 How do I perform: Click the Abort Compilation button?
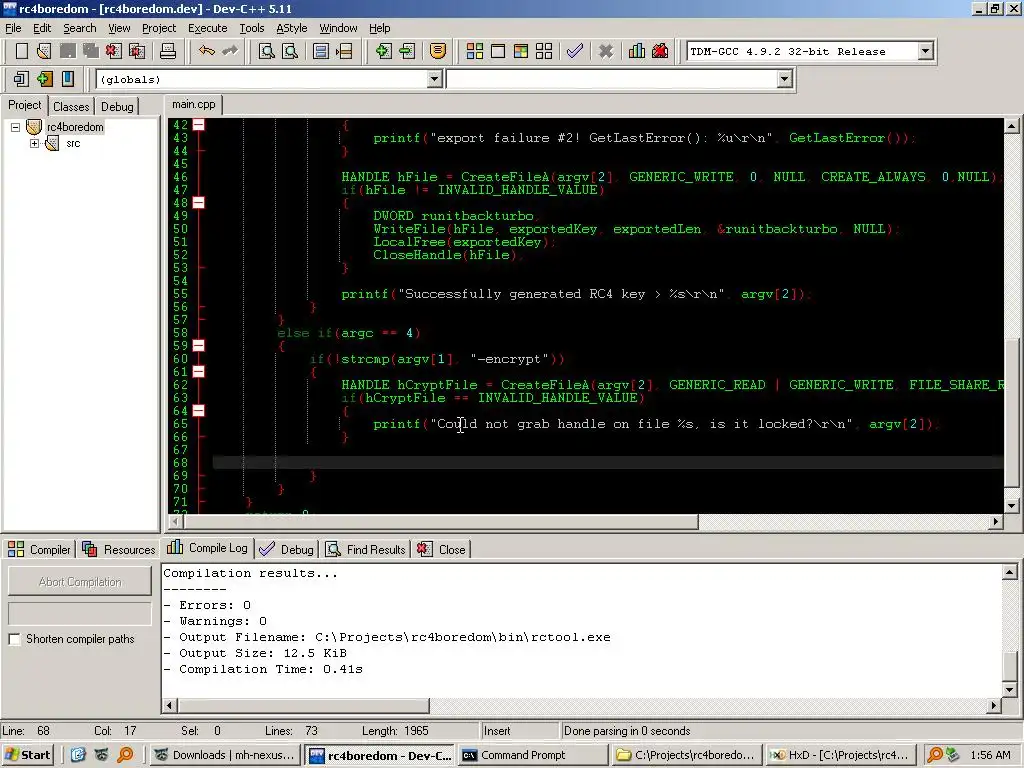80,582
